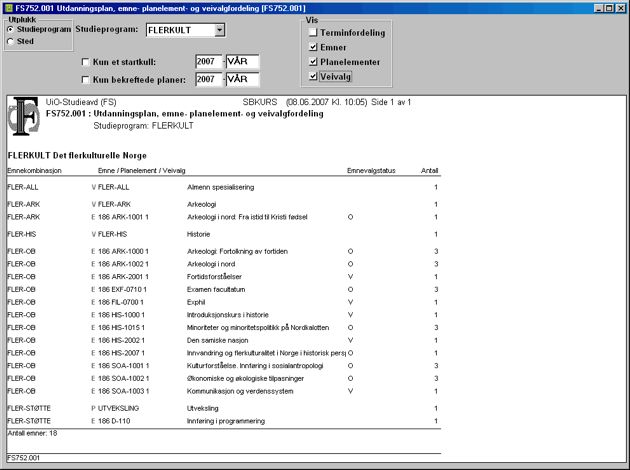Tick the Kun et startkull checkbox
Viewport: 630px width, 470px height.
point(85,62)
